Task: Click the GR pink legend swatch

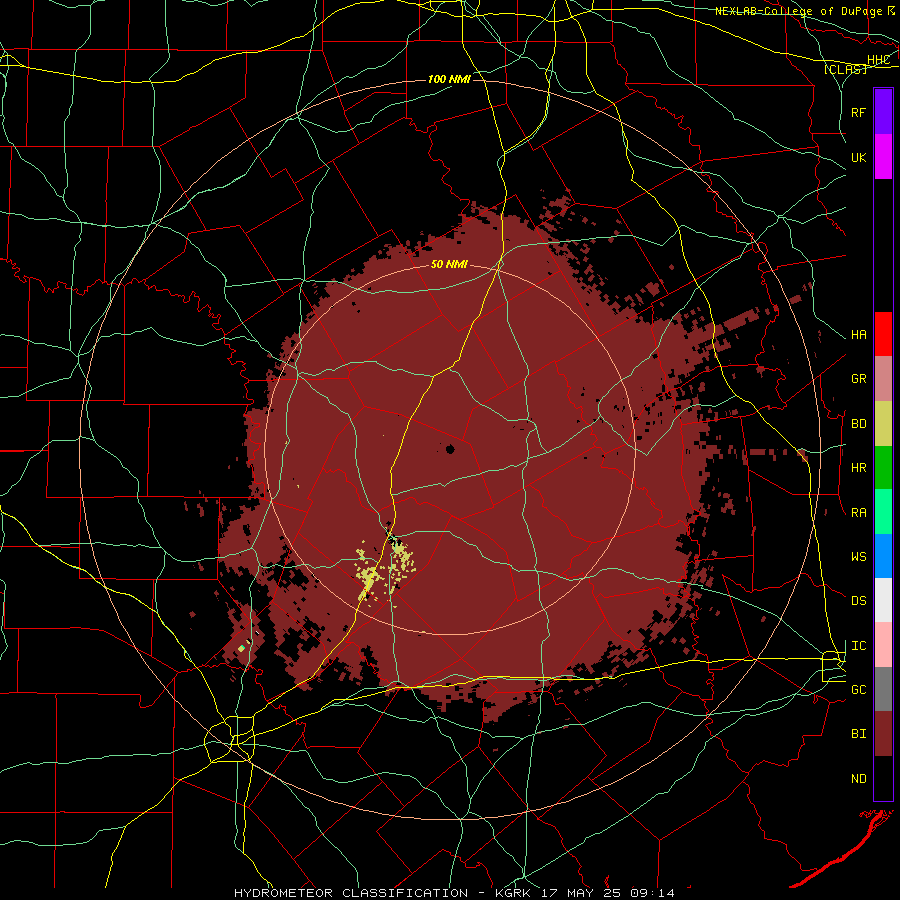Action: pos(883,379)
